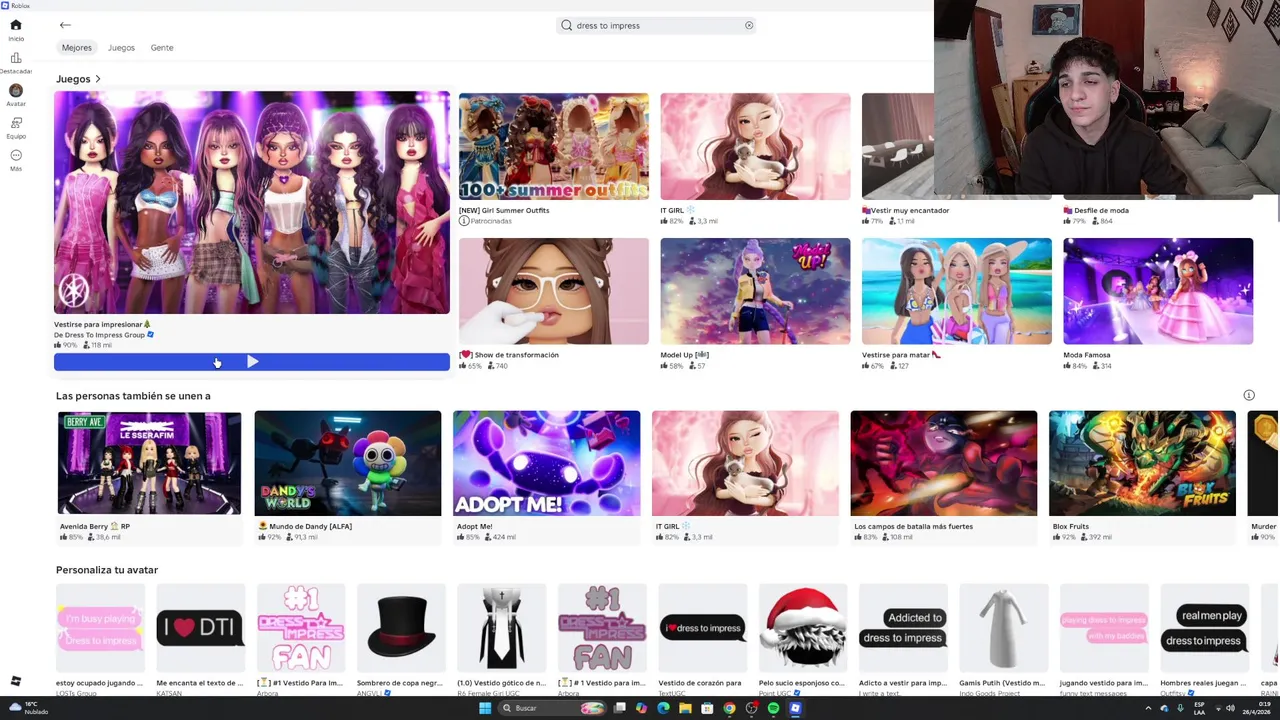The height and width of the screenshot is (720, 1280).
Task: Play Vestirse para impresionar game
Action: 252,362
